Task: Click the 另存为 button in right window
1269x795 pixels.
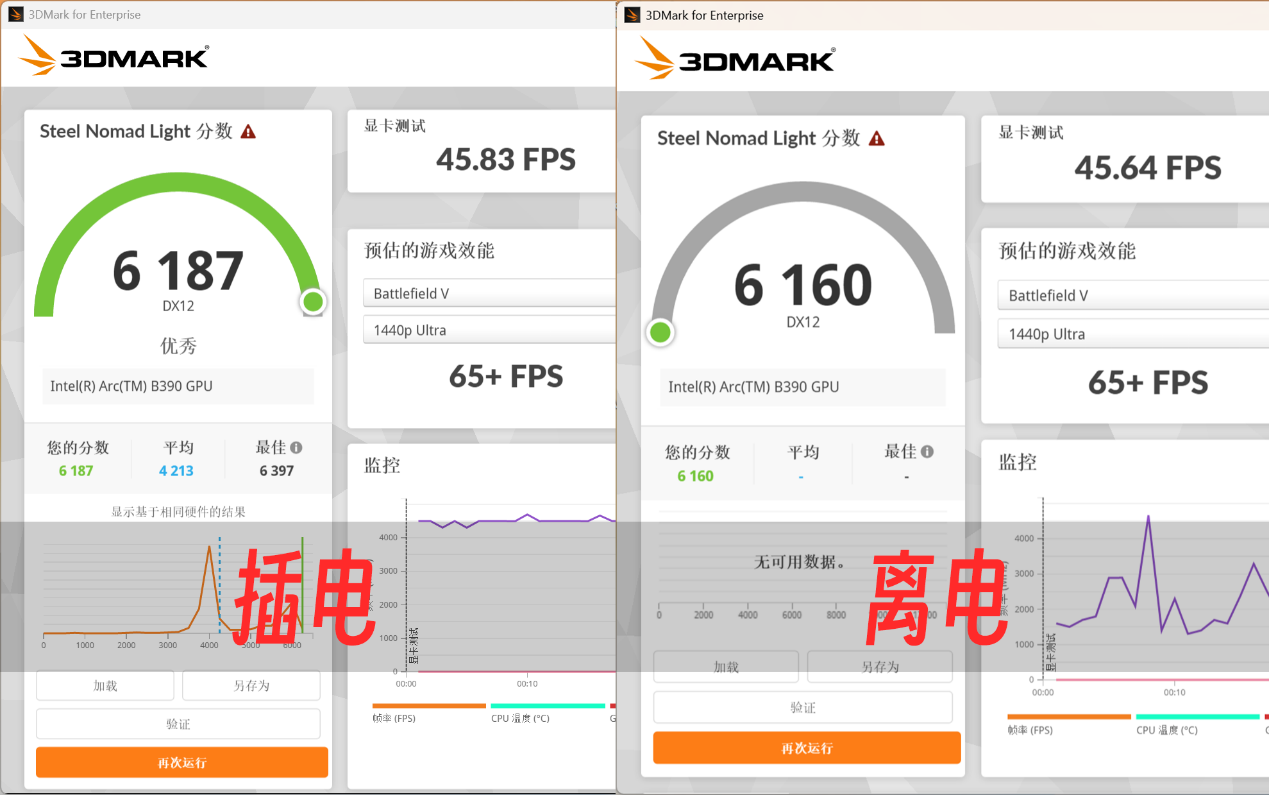Action: (x=880, y=667)
